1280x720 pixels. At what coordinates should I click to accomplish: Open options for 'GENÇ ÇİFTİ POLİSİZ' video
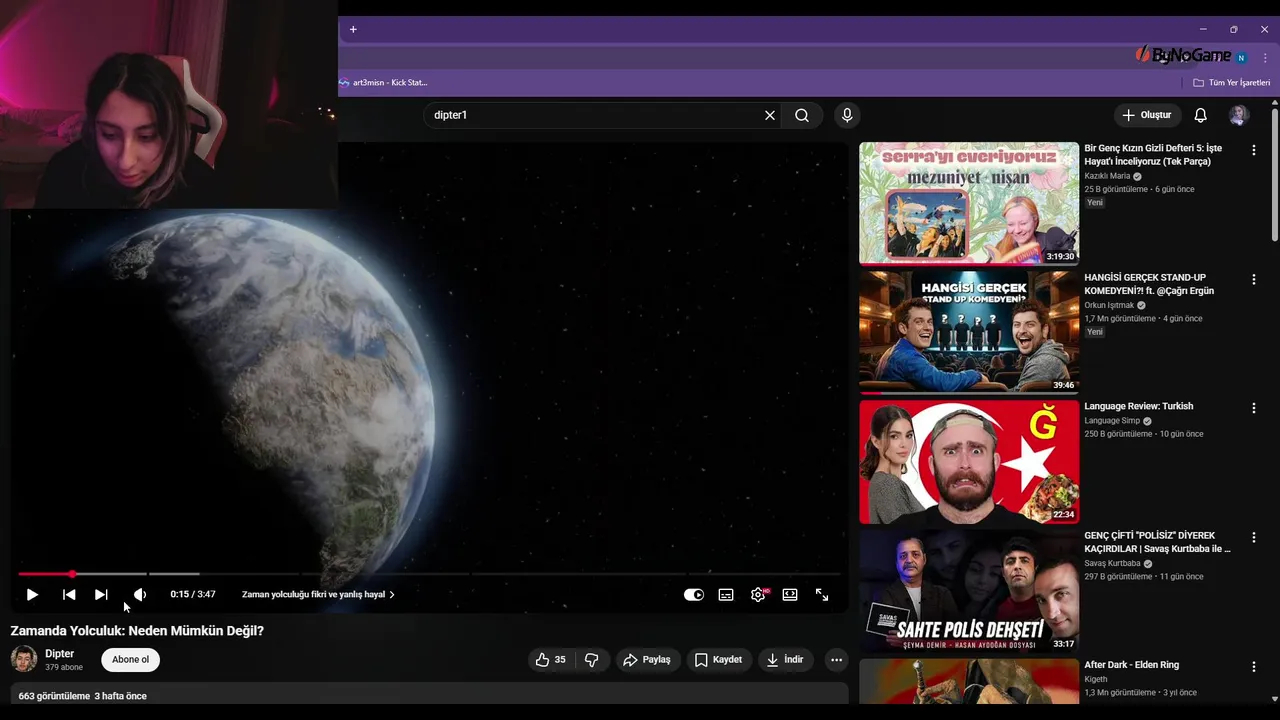point(1254,537)
